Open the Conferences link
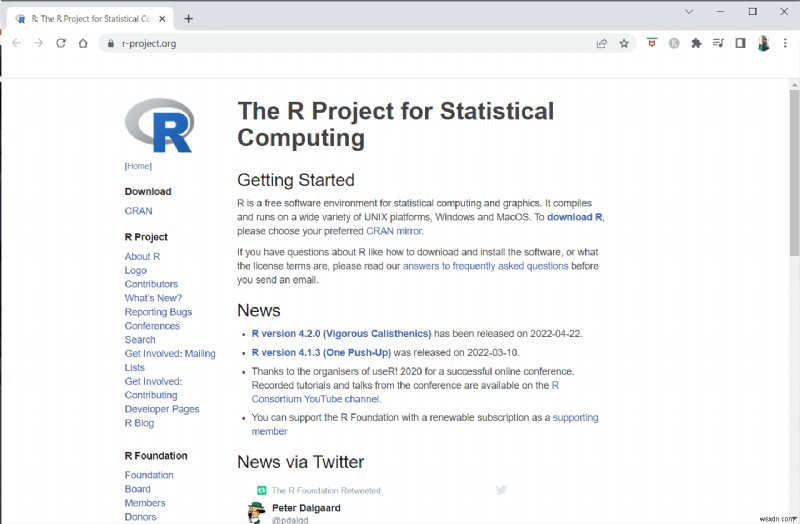This screenshot has width=800, height=524. tap(152, 326)
